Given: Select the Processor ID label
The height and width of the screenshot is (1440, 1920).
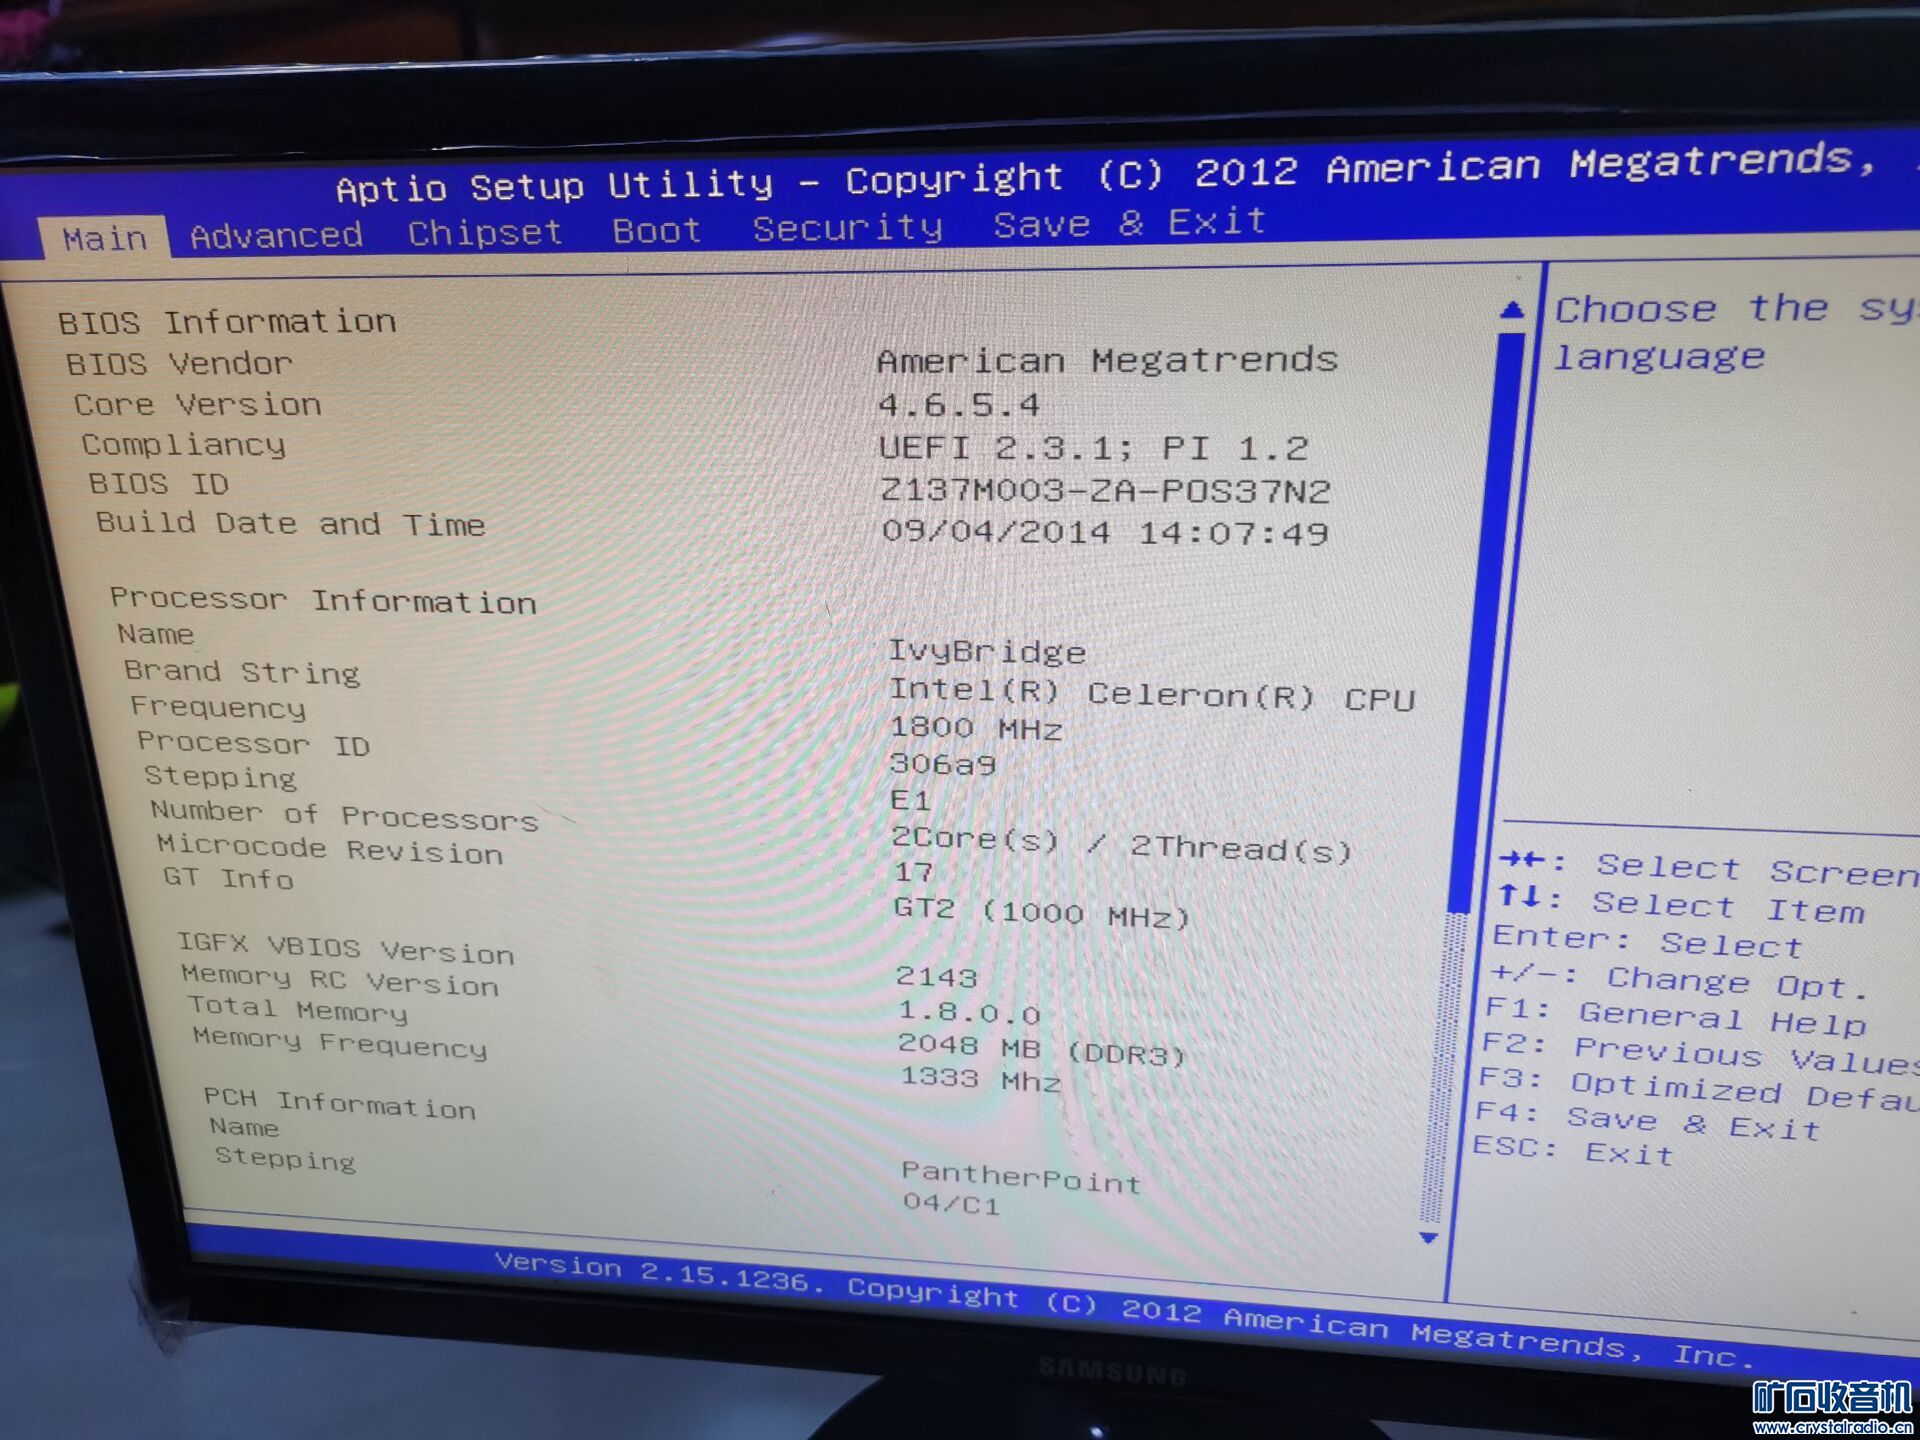Looking at the screenshot, I should [254, 743].
